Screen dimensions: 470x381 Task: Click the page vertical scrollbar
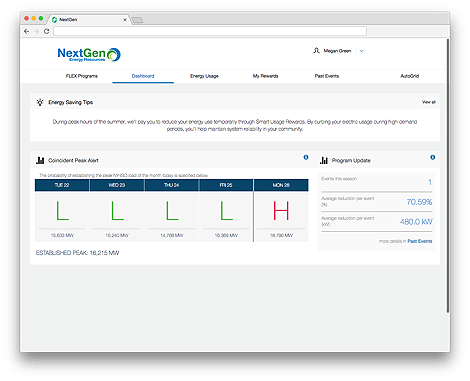click(x=448, y=176)
